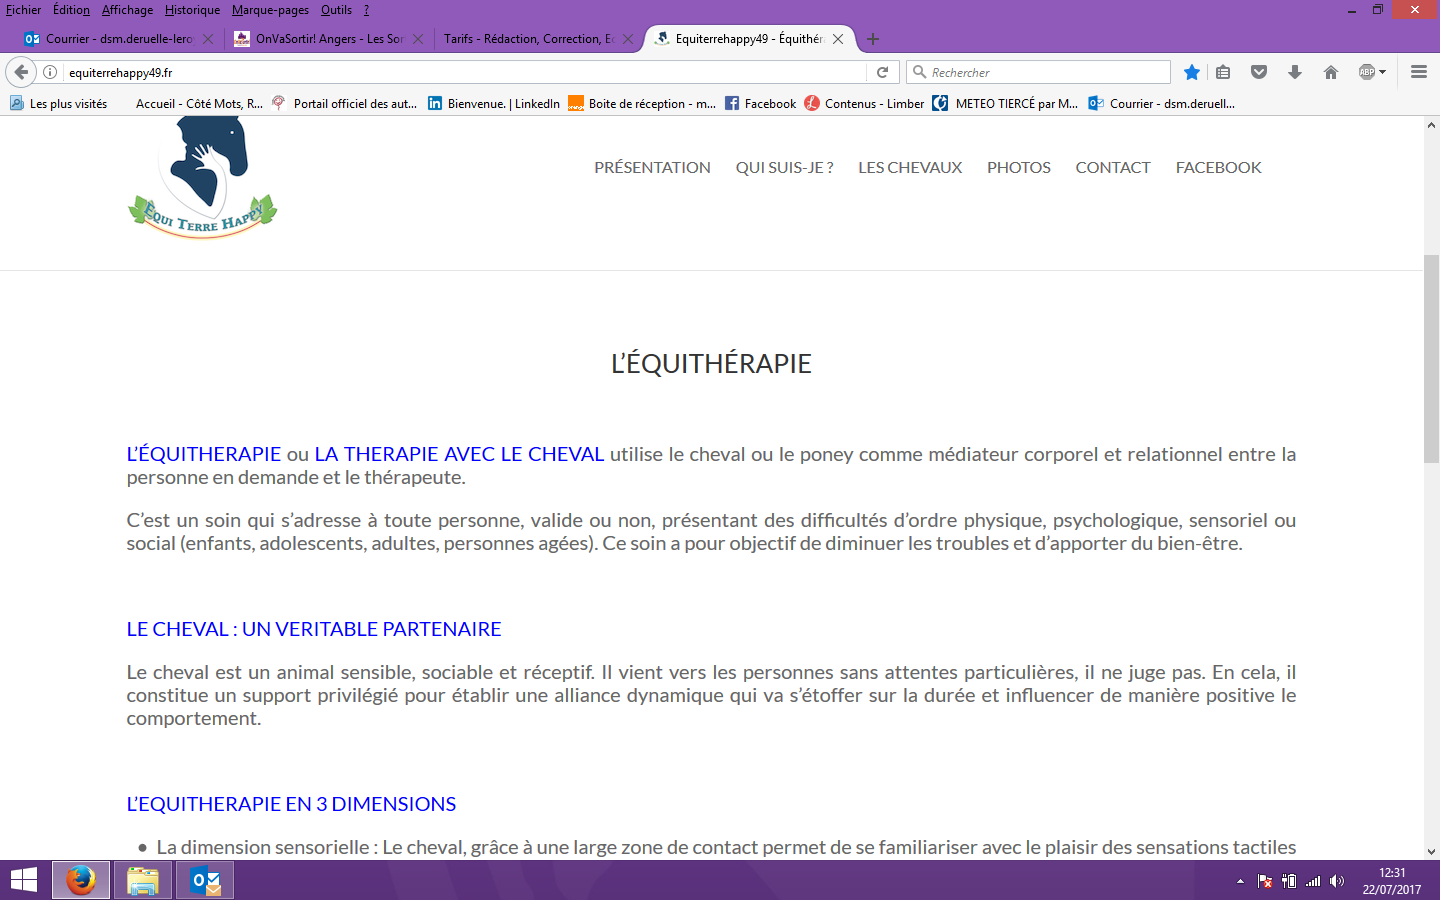1440x900 pixels.
Task: Open File Explorer from the taskbar
Action: (143, 880)
